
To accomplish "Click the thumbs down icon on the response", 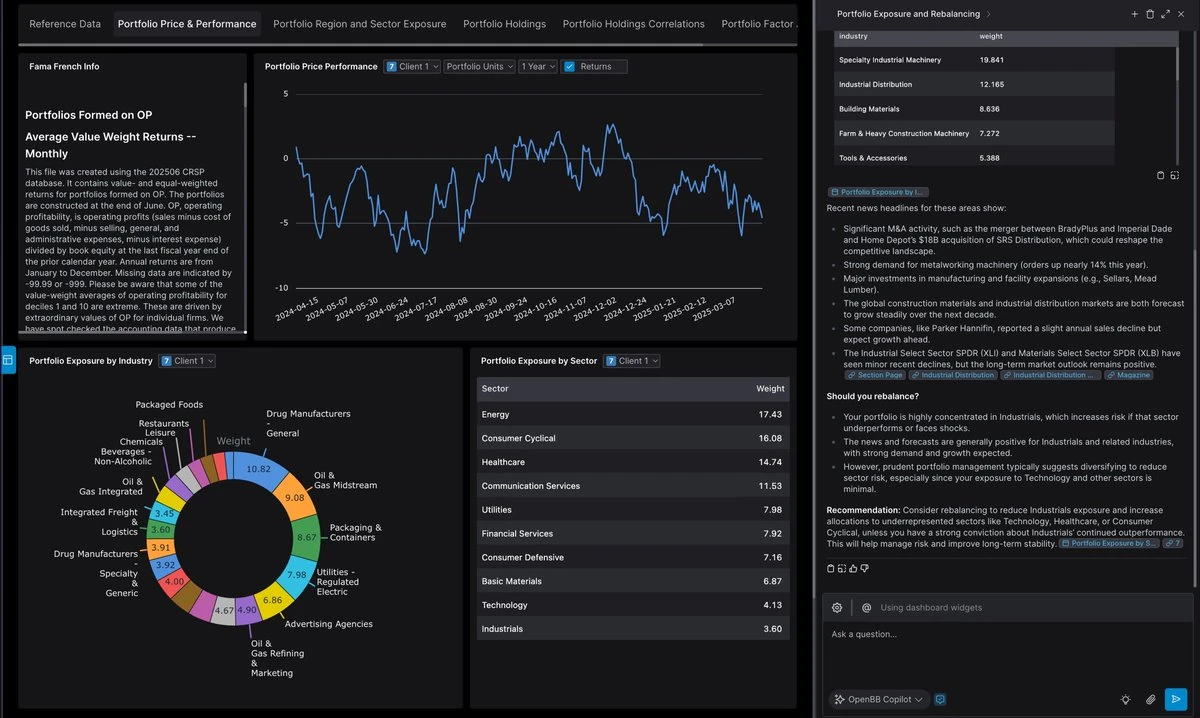I will (x=864, y=568).
